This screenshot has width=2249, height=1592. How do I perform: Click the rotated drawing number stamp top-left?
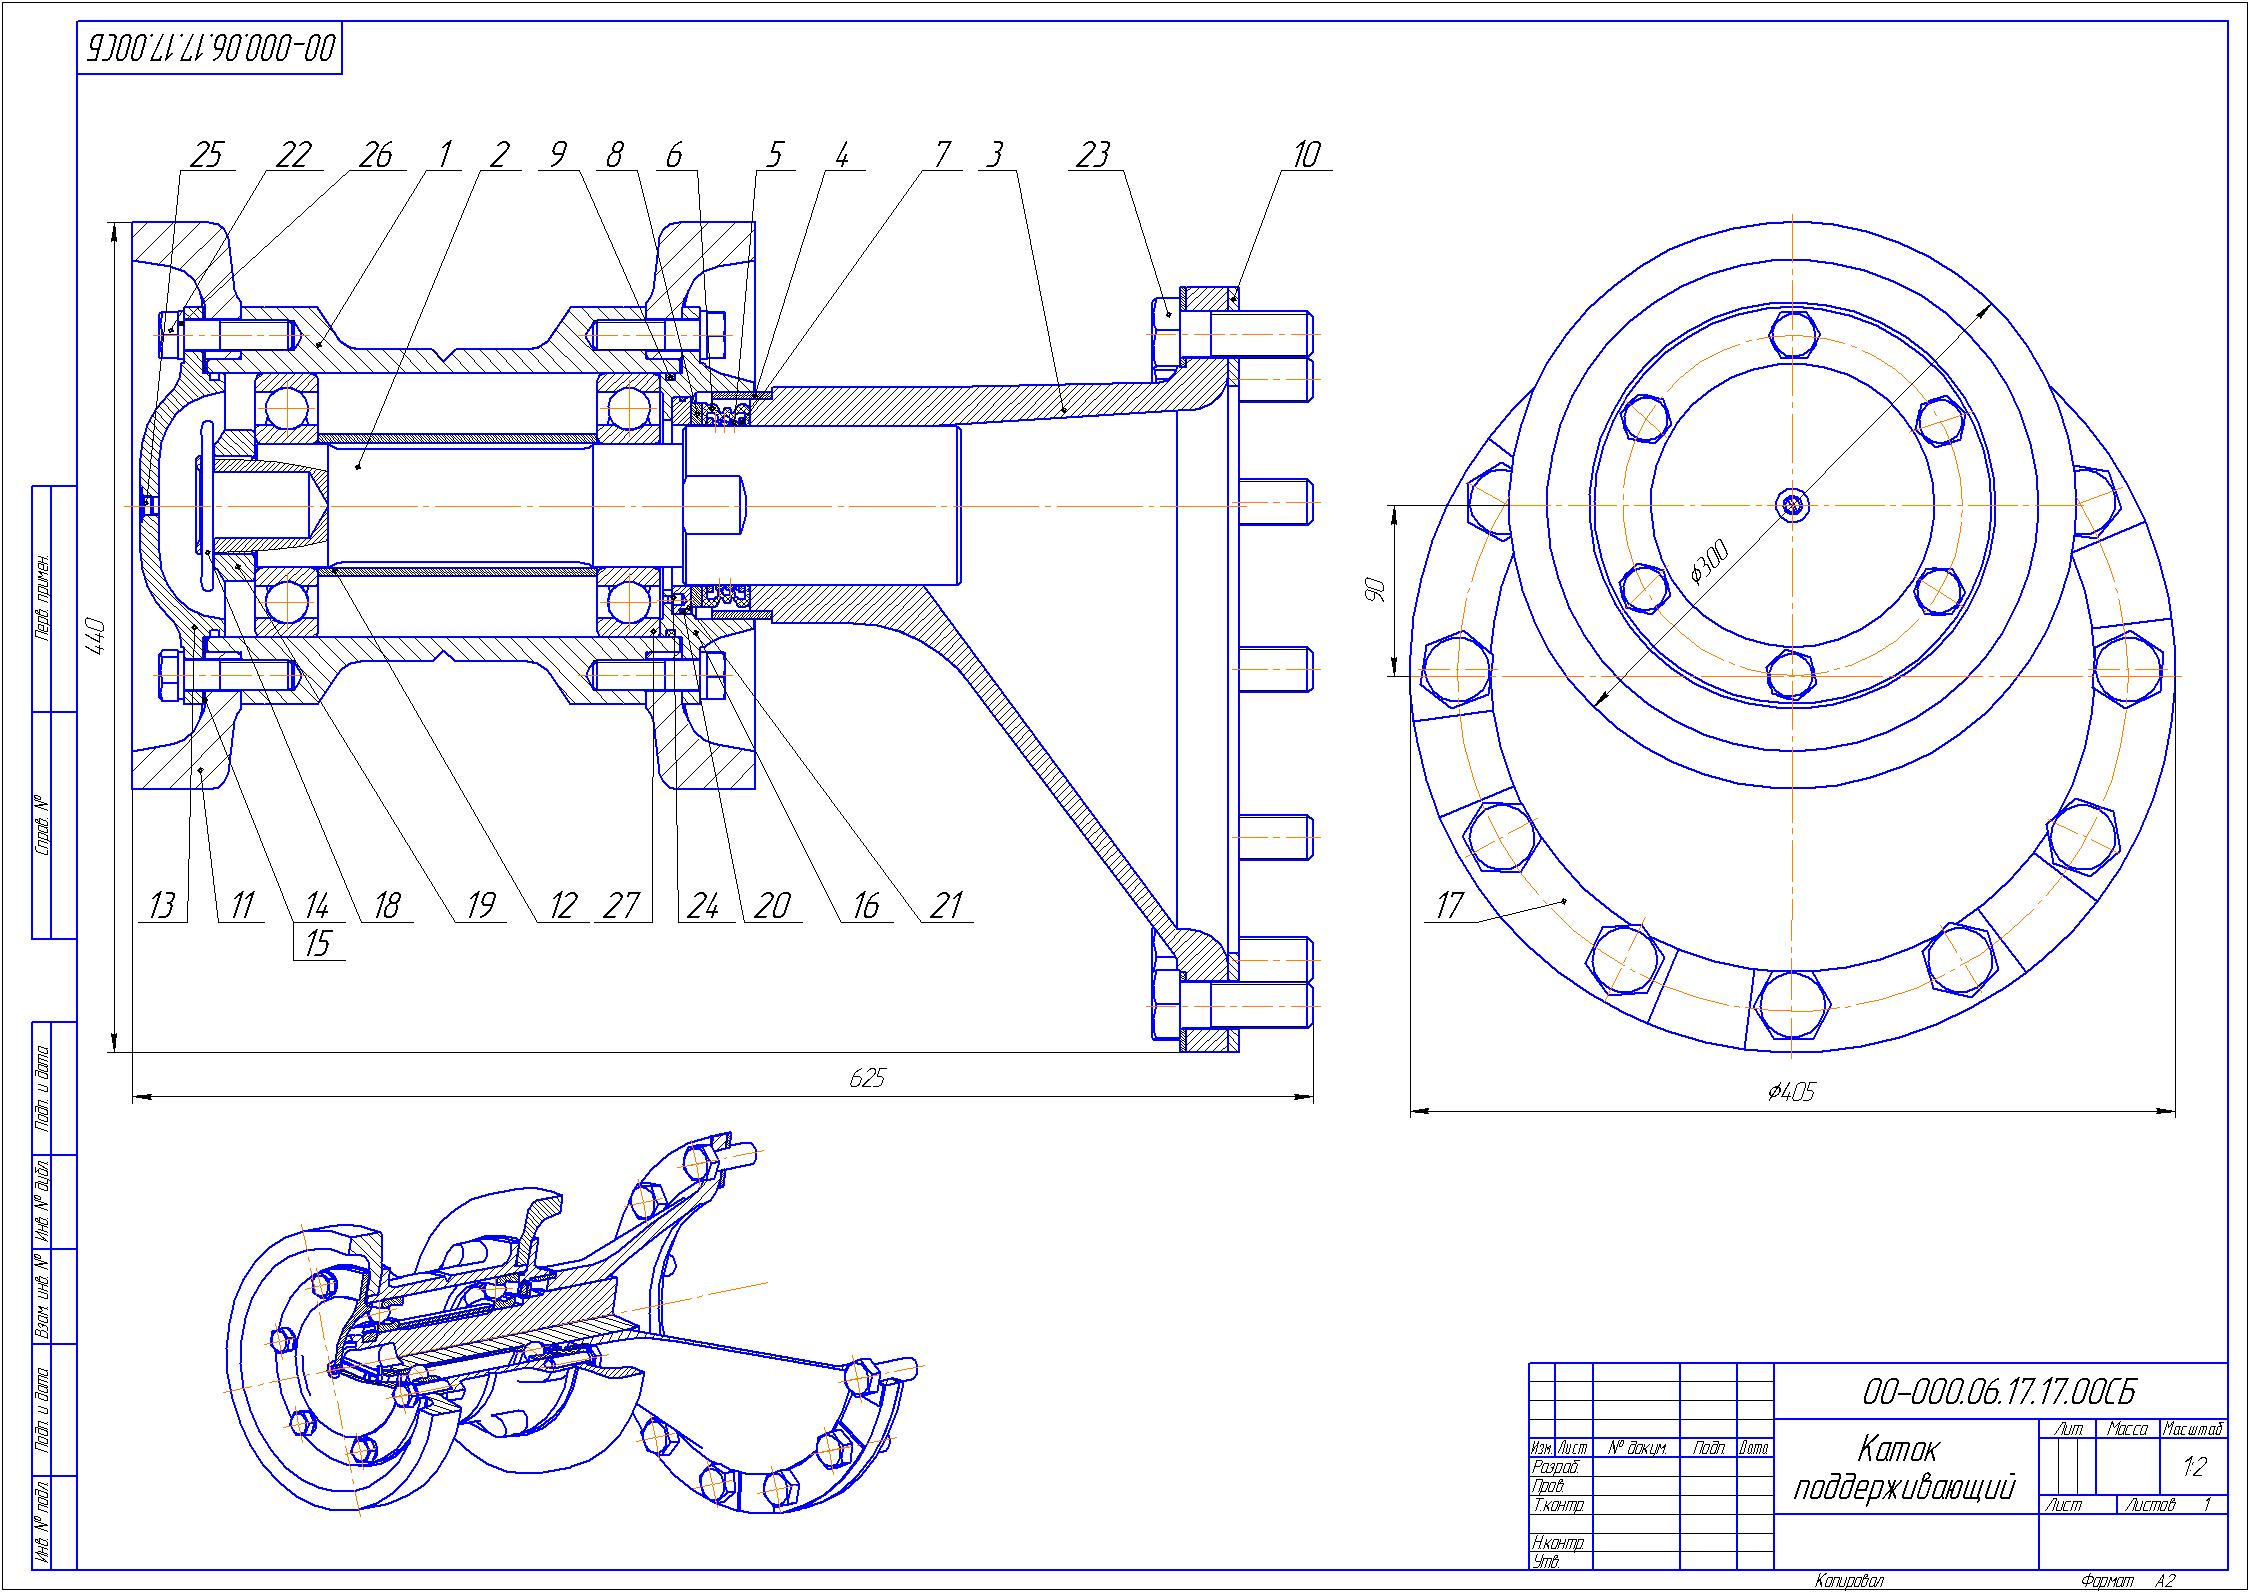(x=210, y=48)
